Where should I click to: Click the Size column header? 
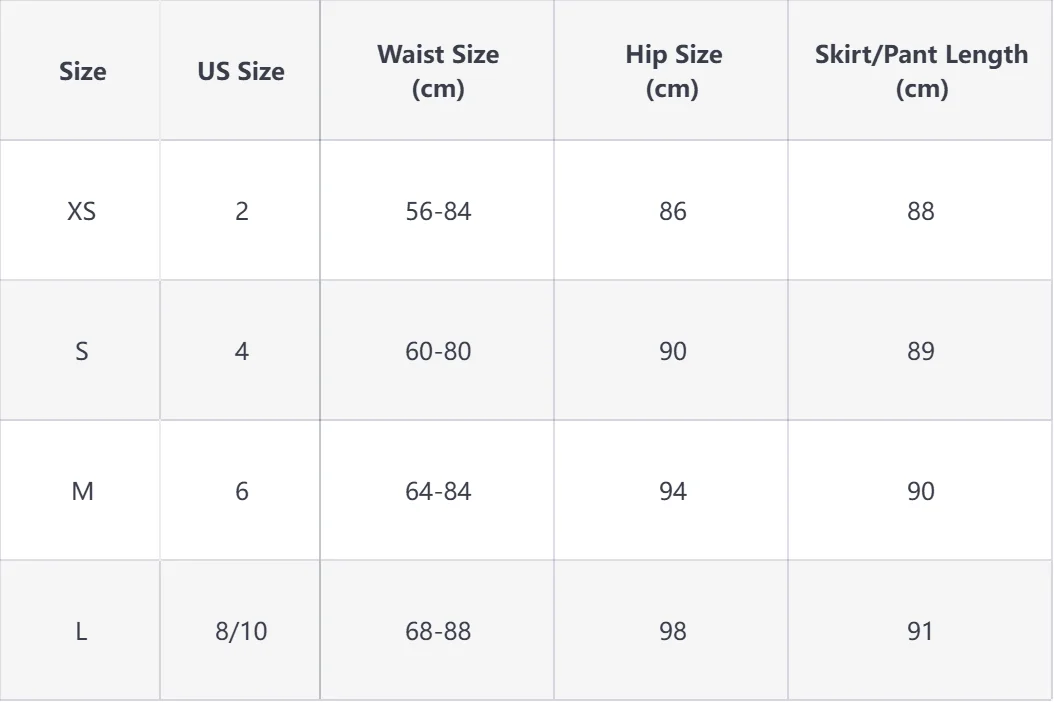[82, 71]
